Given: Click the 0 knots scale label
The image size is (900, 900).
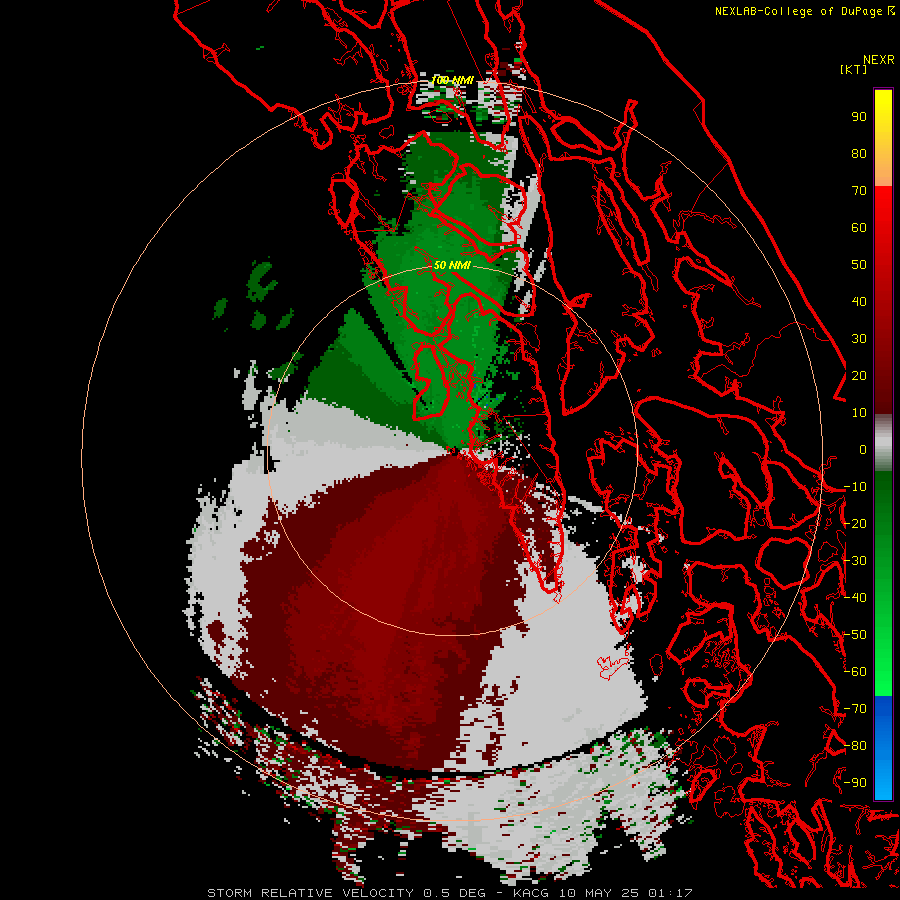Looking at the screenshot, I should tap(863, 450).
